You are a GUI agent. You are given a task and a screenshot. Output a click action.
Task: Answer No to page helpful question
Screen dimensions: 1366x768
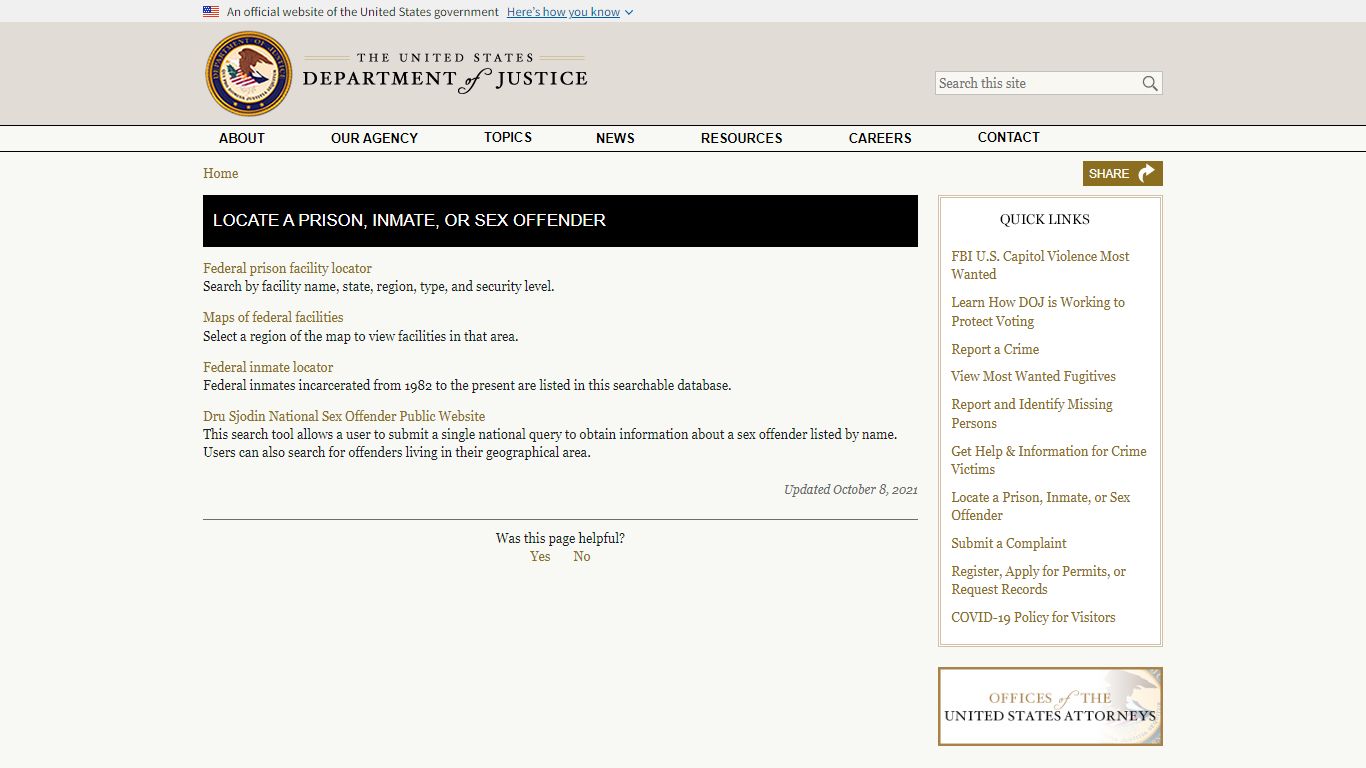pos(582,556)
